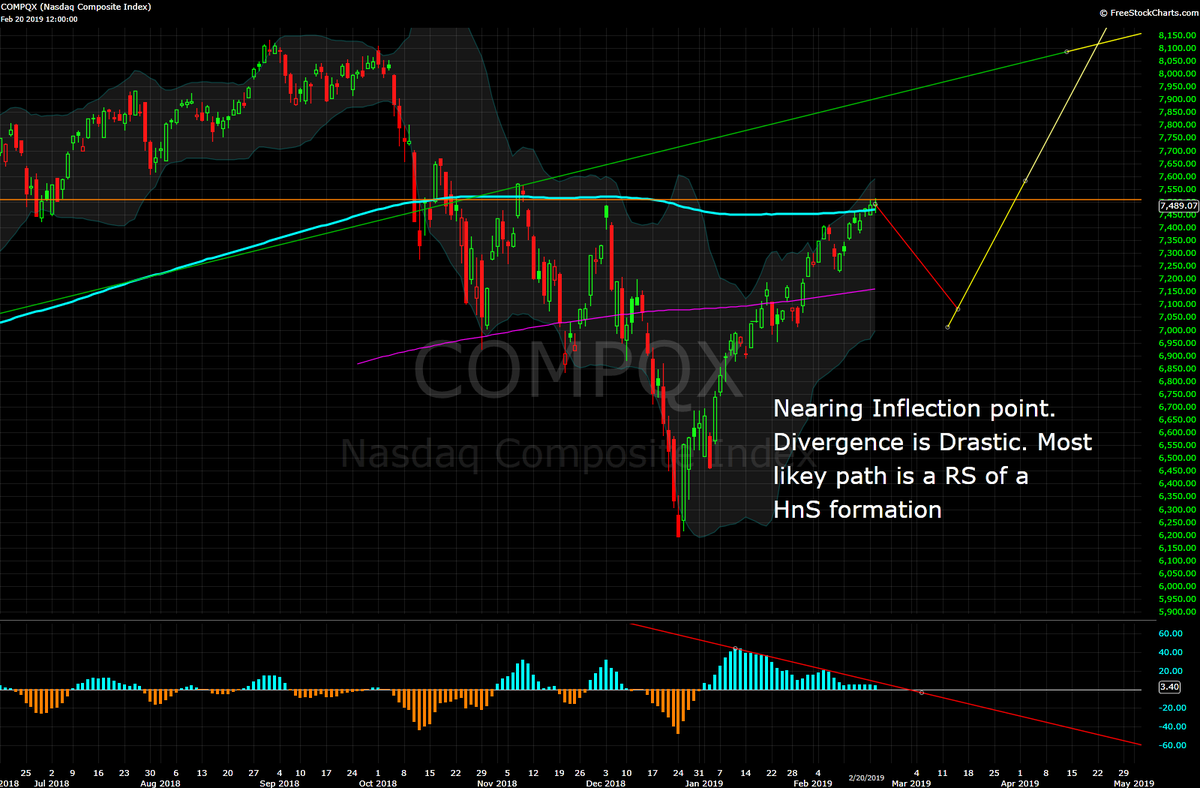Click the Apr 2019 date axis label
The image size is (1200, 788).
pos(1021,783)
